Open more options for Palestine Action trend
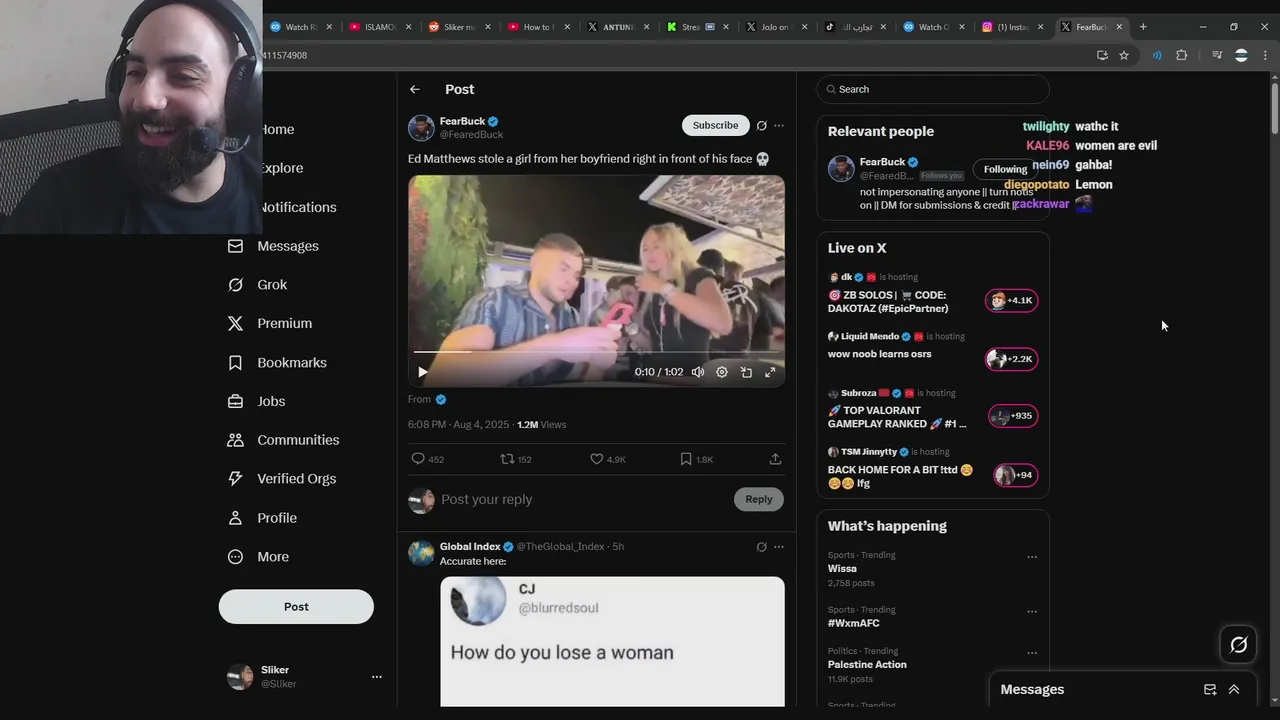Image resolution: width=1280 pixels, height=720 pixels. [x=1032, y=653]
